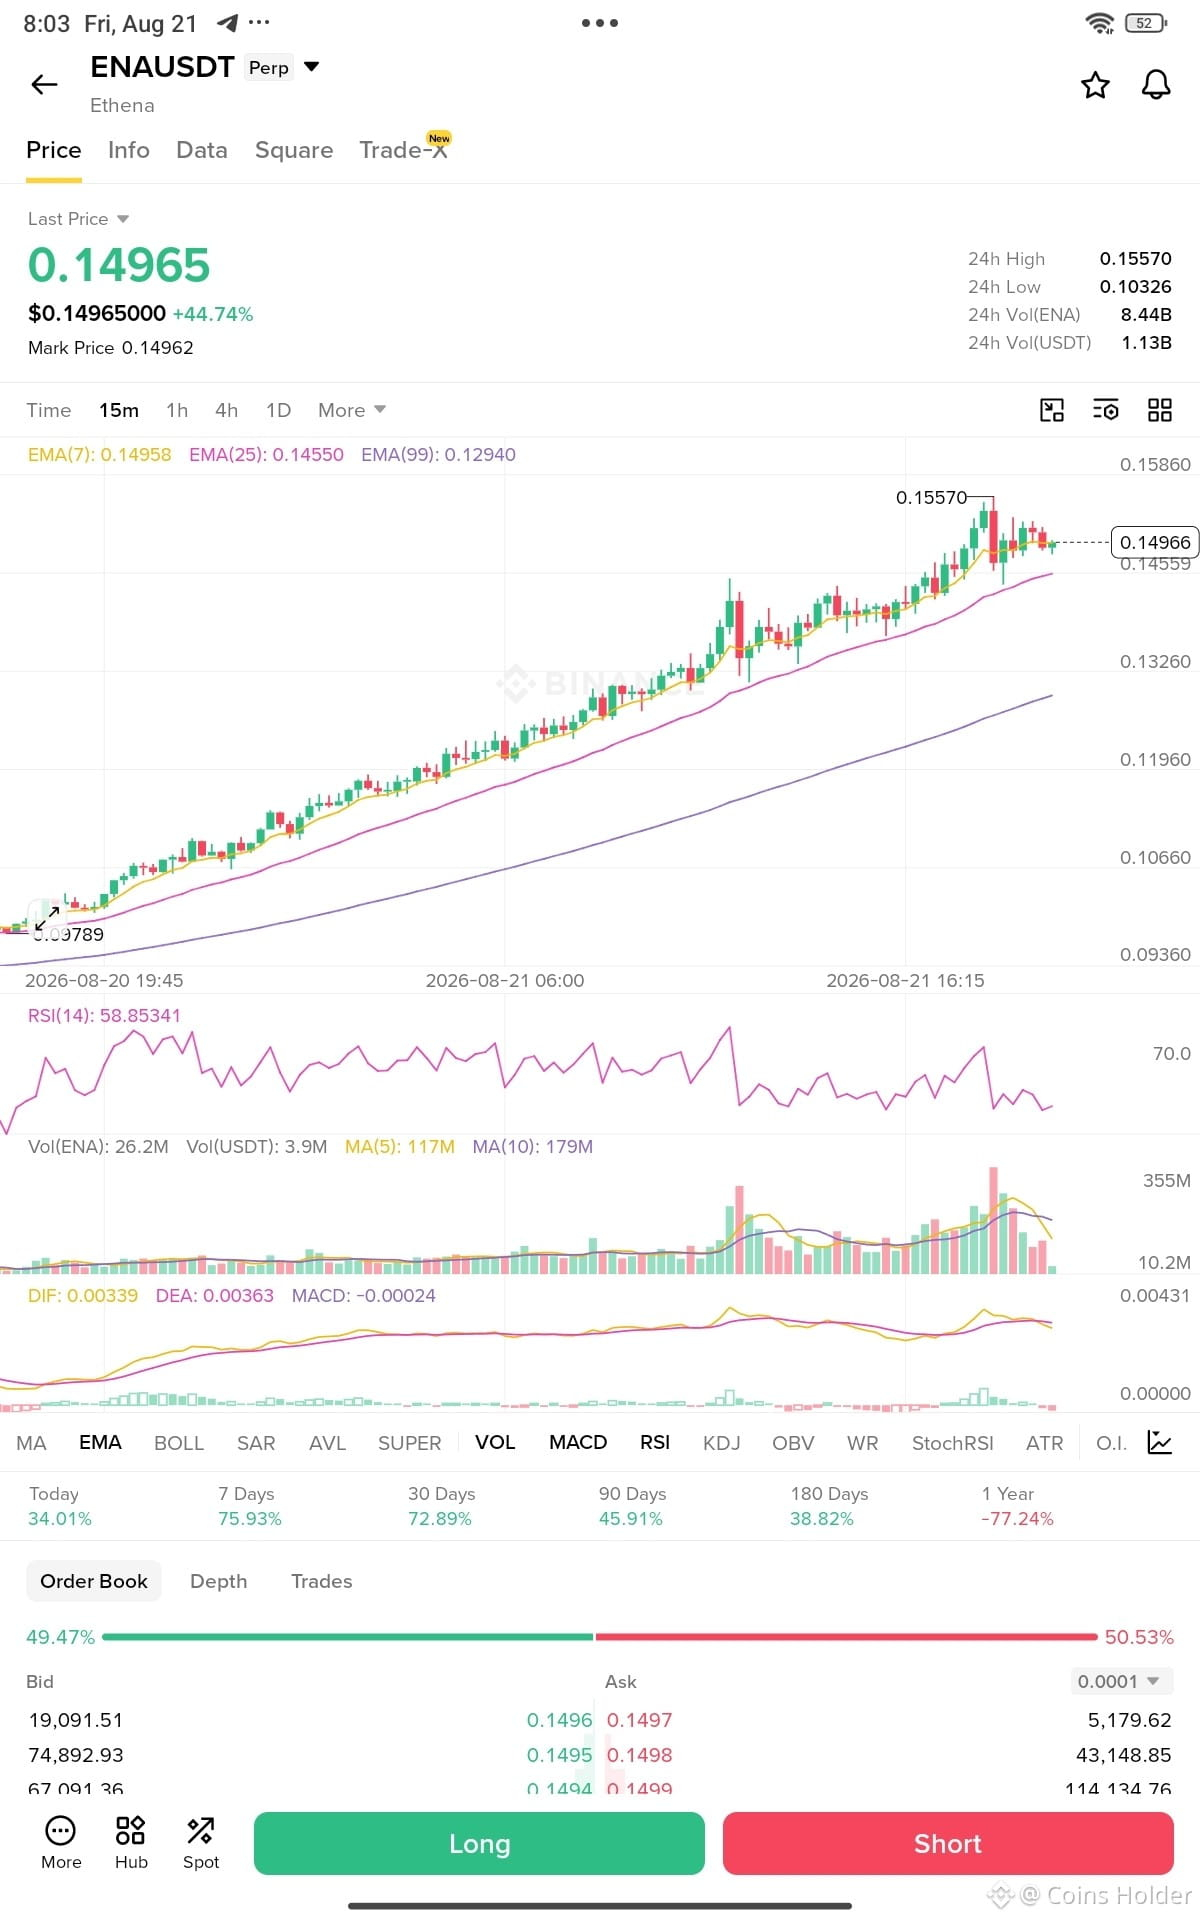Toggle the OBV indicator
1200x1920 pixels.
coord(793,1443)
